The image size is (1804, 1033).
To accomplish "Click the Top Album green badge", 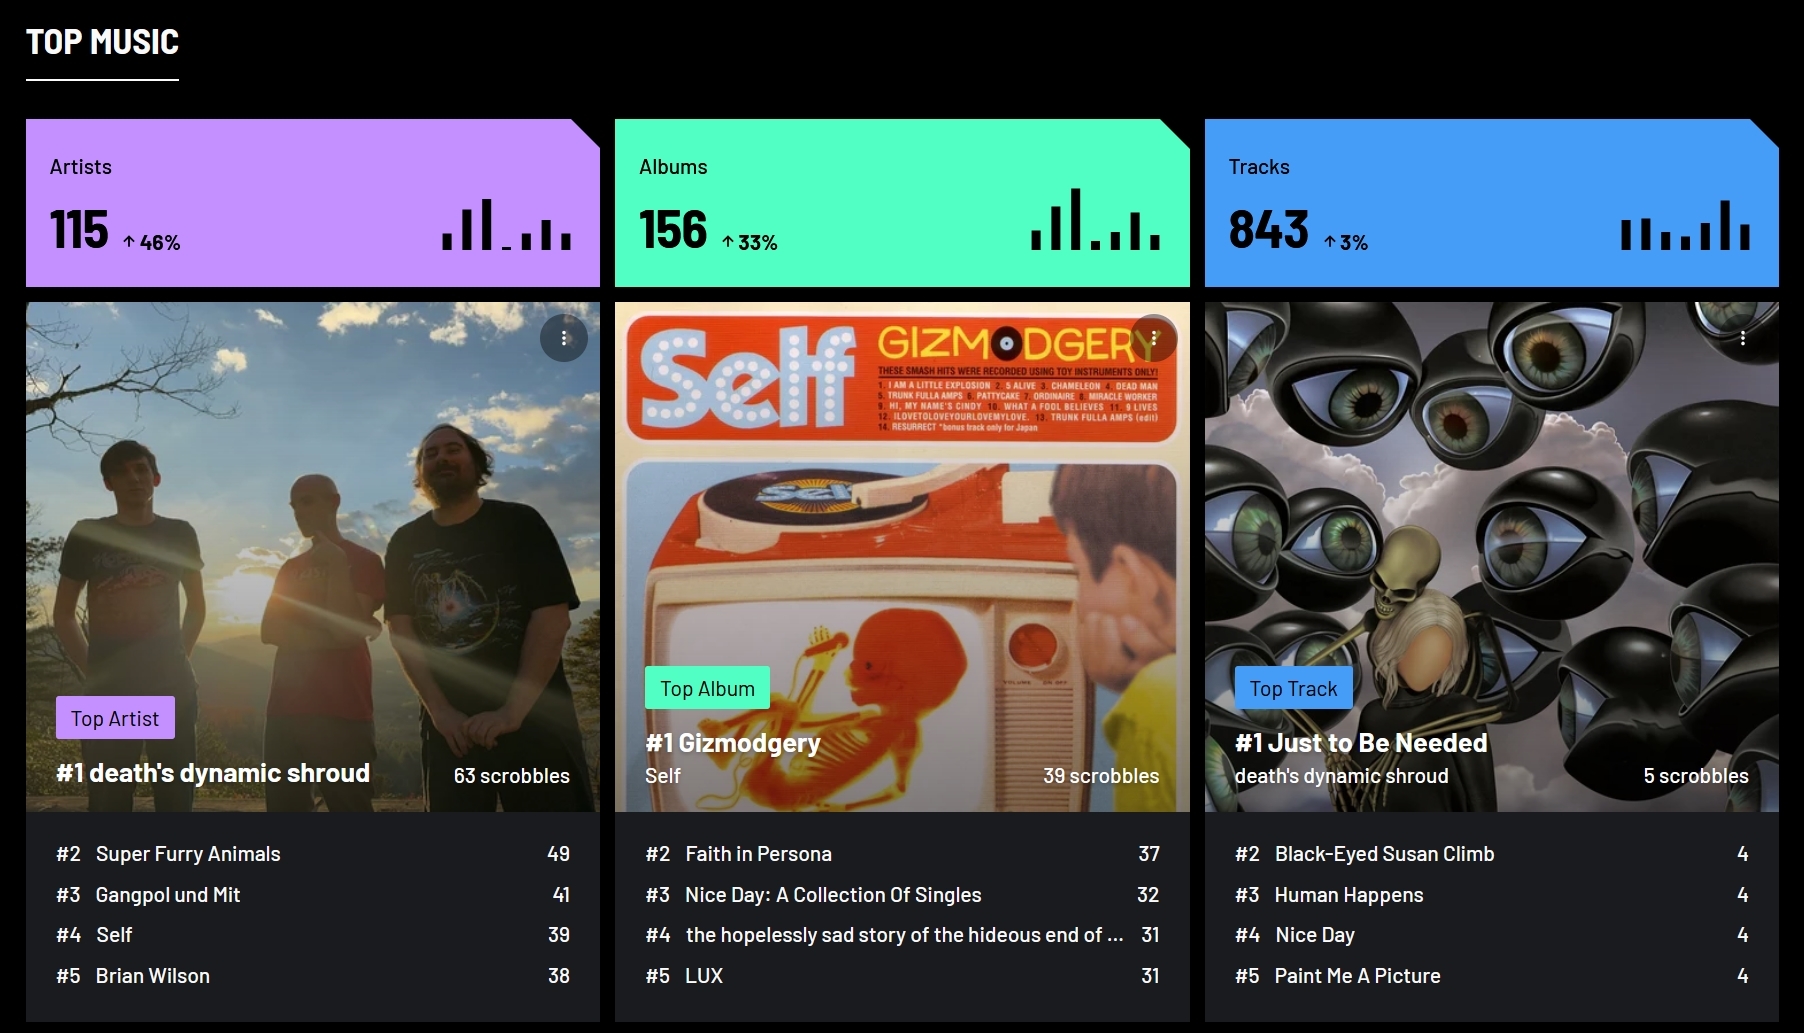I will pyautogui.click(x=707, y=688).
